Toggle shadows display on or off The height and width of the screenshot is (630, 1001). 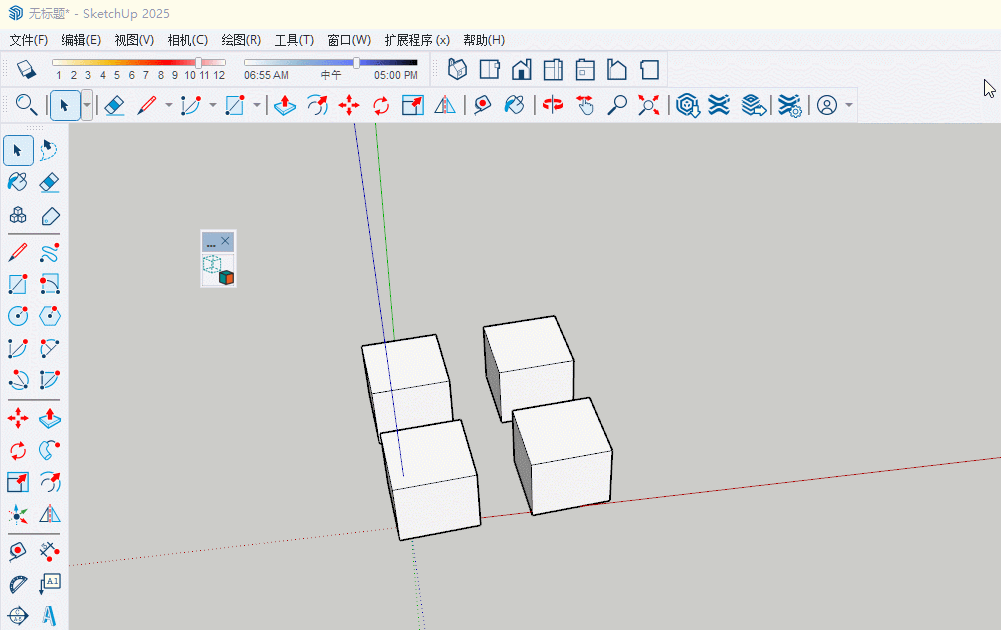click(25, 69)
